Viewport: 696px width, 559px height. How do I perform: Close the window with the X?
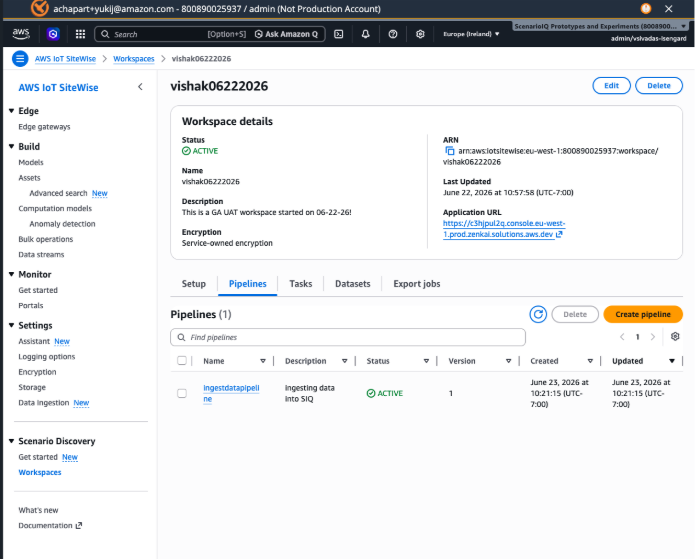point(669,8)
